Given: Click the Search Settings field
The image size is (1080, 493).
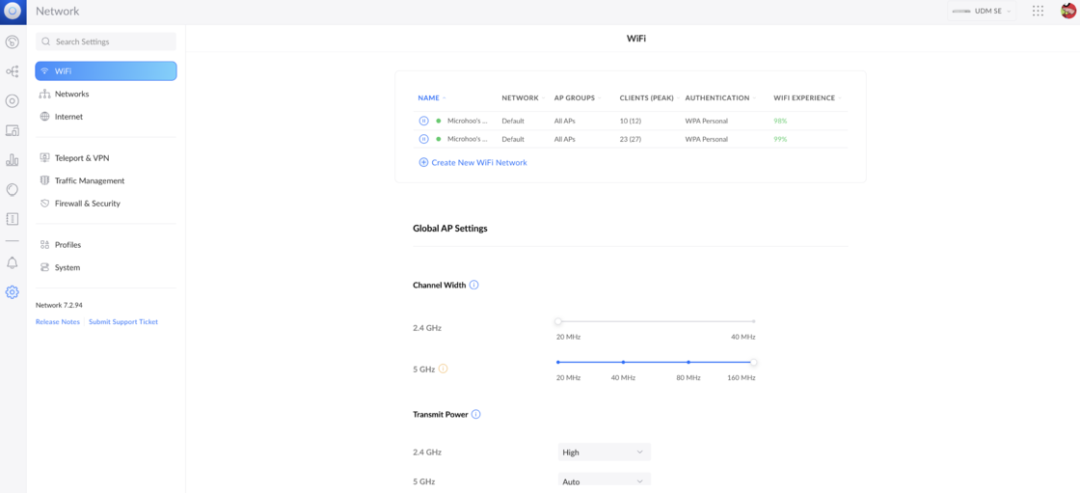Looking at the screenshot, I should point(106,42).
